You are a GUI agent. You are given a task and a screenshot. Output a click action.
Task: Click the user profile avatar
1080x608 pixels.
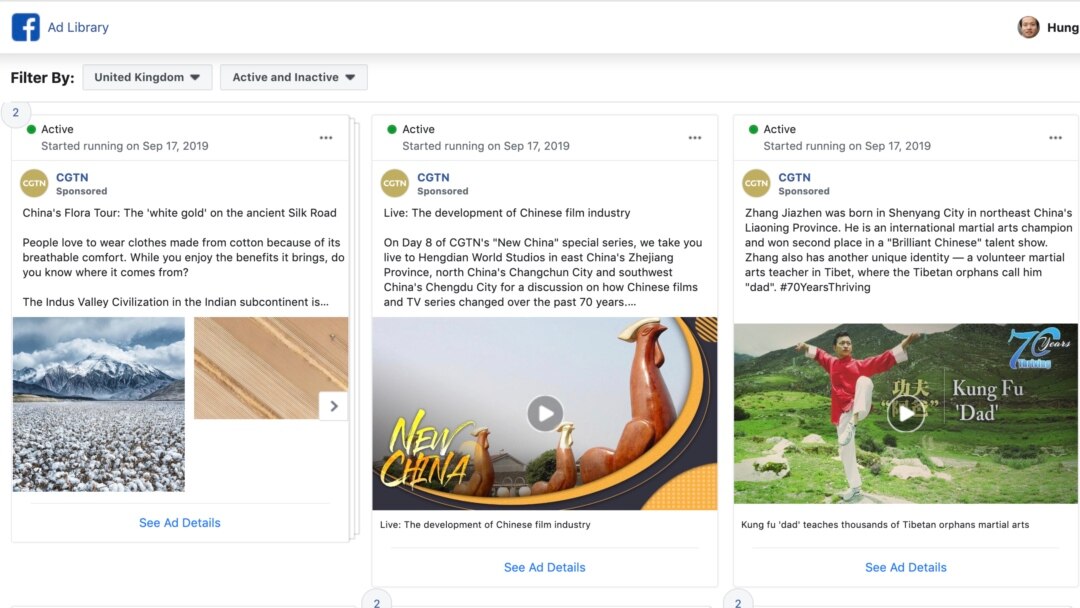pyautogui.click(x=1028, y=28)
